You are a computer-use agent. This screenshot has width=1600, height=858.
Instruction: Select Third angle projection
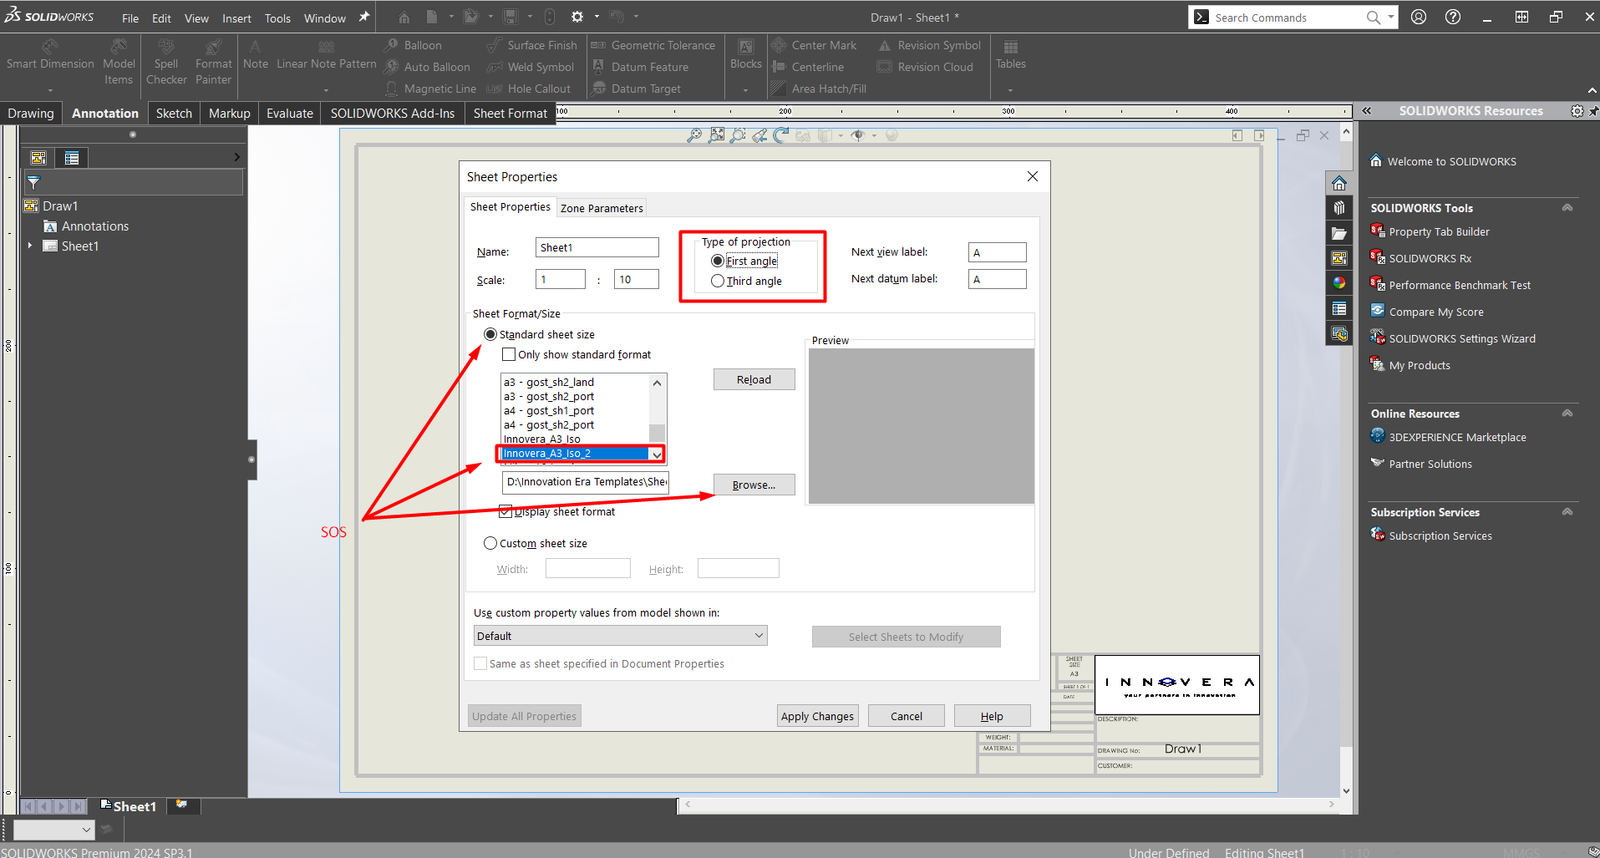(x=718, y=281)
